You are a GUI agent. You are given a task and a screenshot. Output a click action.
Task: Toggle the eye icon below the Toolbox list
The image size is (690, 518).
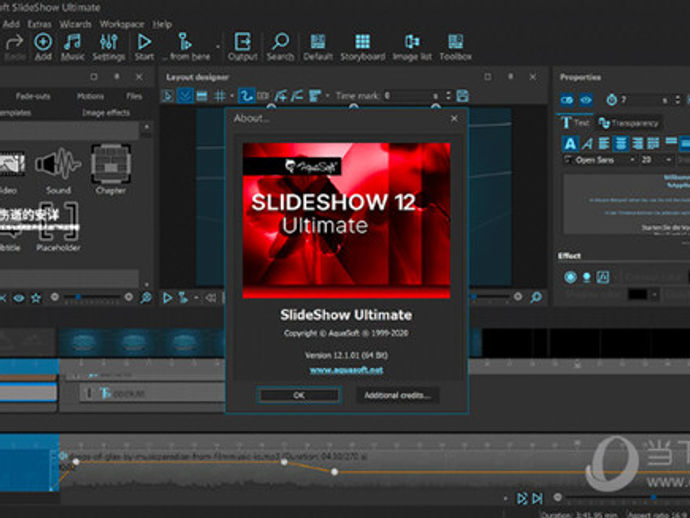[x=18, y=298]
